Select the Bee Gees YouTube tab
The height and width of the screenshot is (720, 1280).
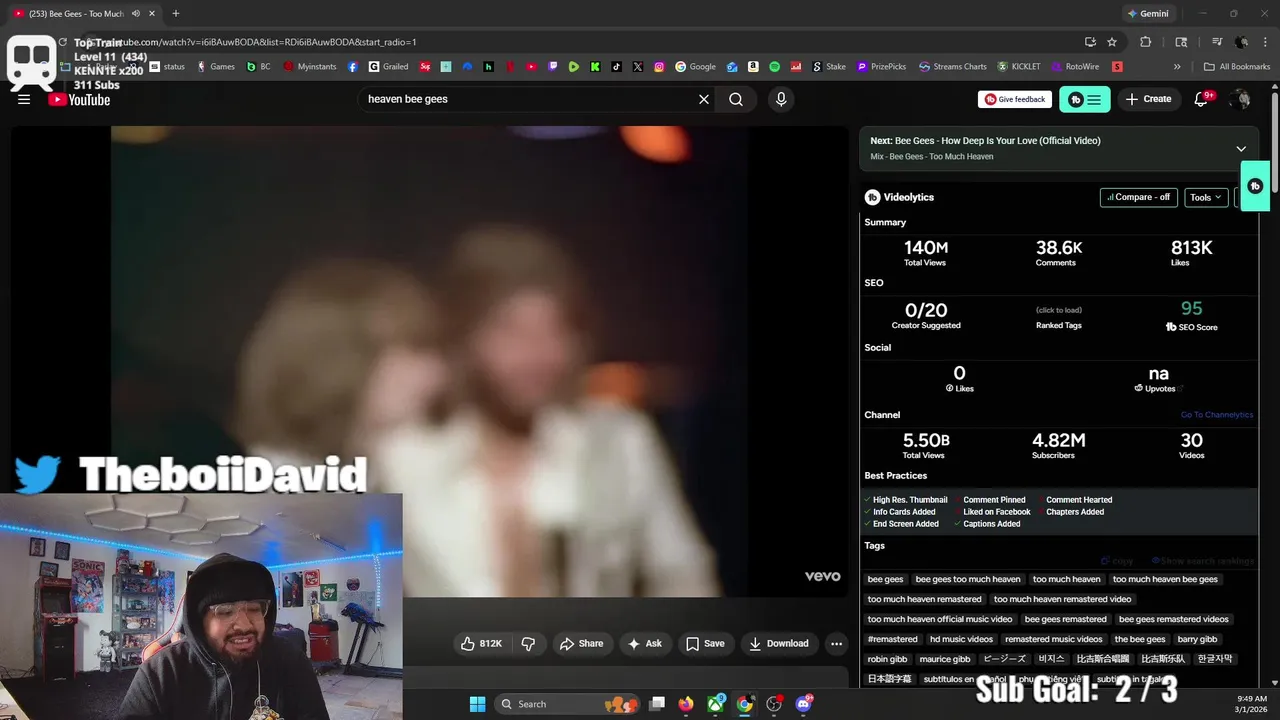[x=83, y=14]
